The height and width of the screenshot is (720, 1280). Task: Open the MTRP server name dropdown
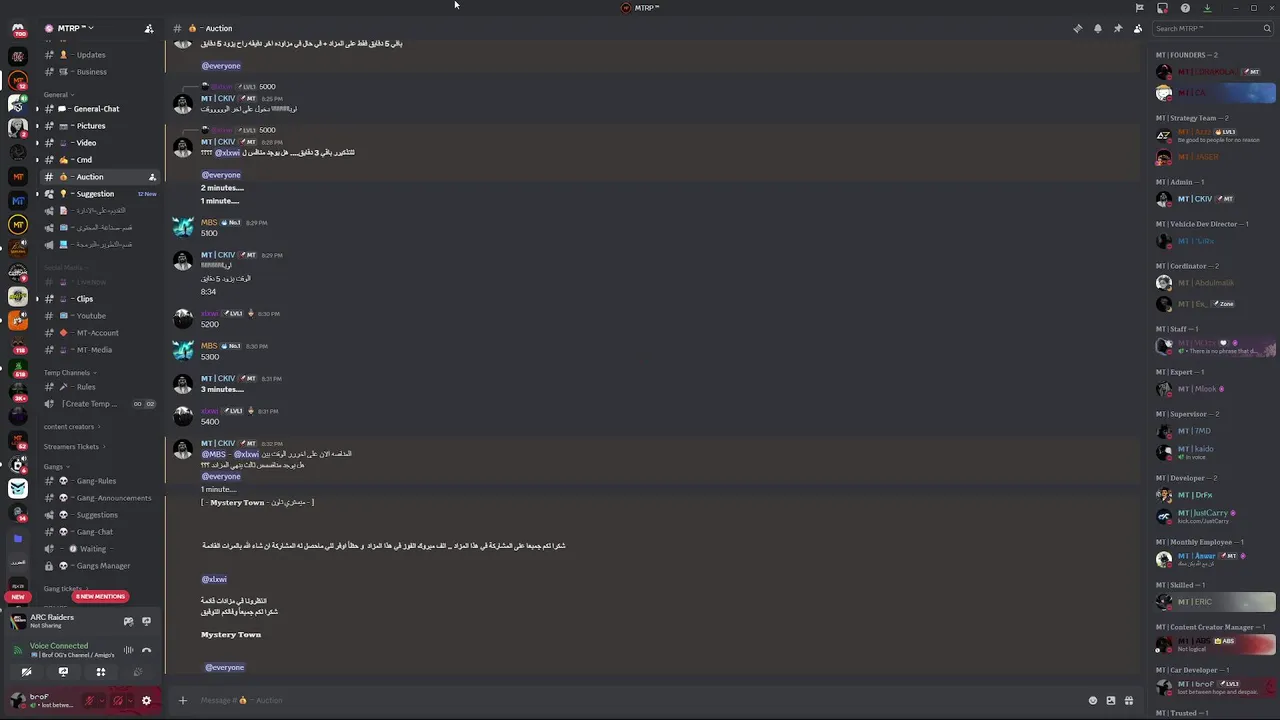coord(70,28)
